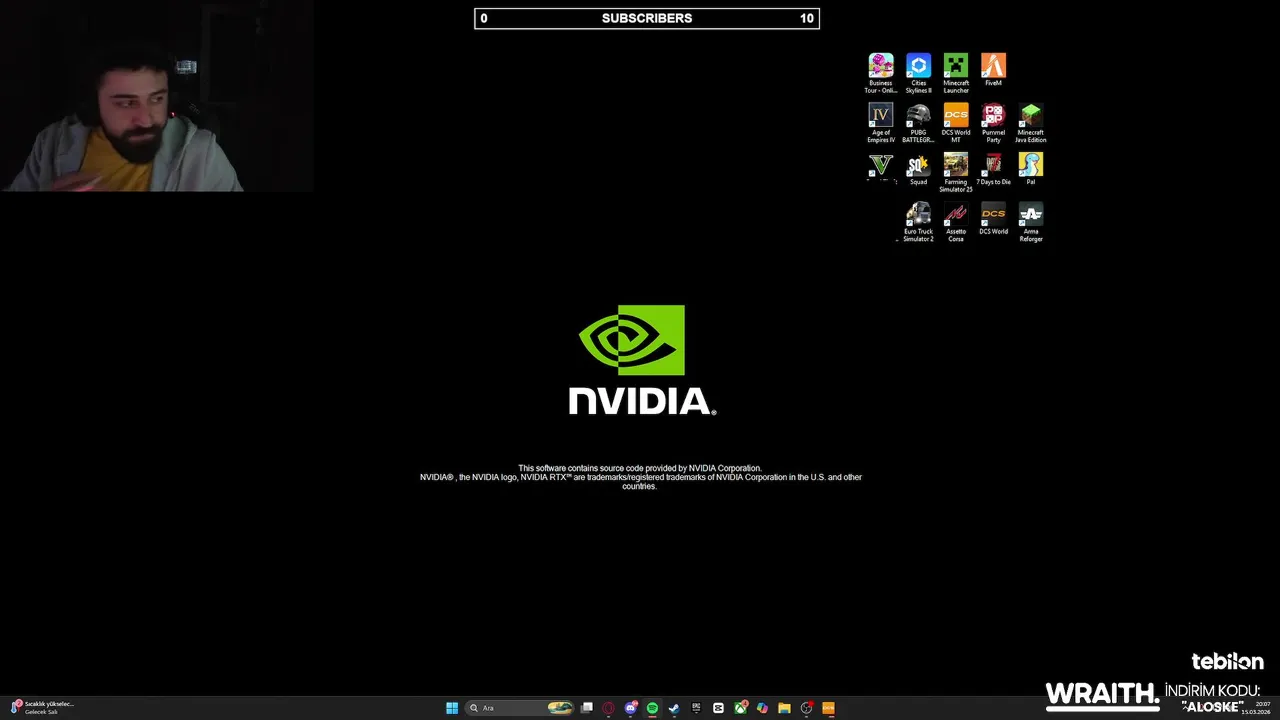Open the weather widget on the taskbar
This screenshot has width=1280, height=720.
[43, 708]
